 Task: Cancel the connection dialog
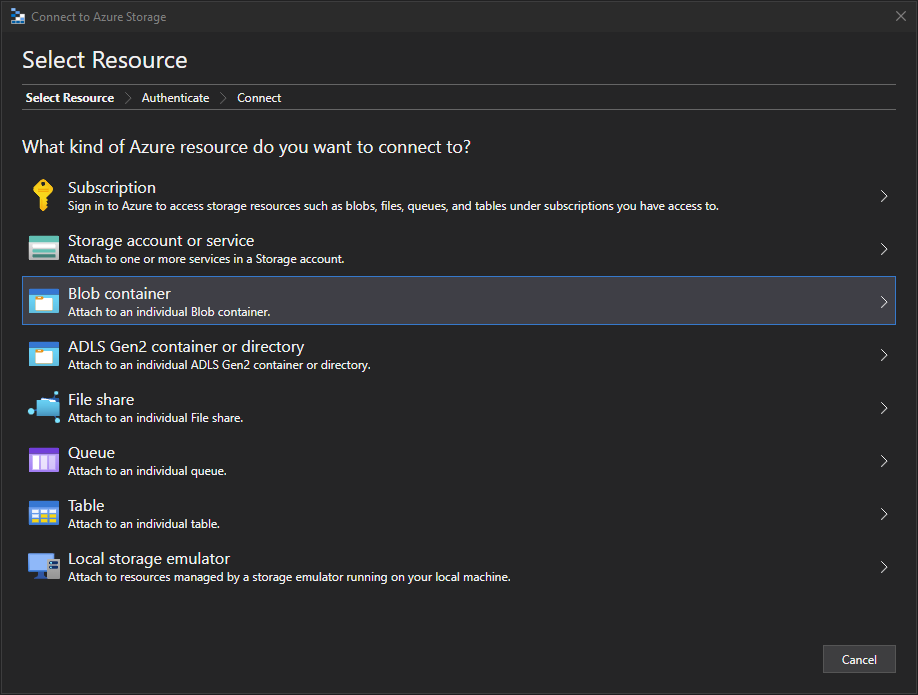(x=859, y=659)
